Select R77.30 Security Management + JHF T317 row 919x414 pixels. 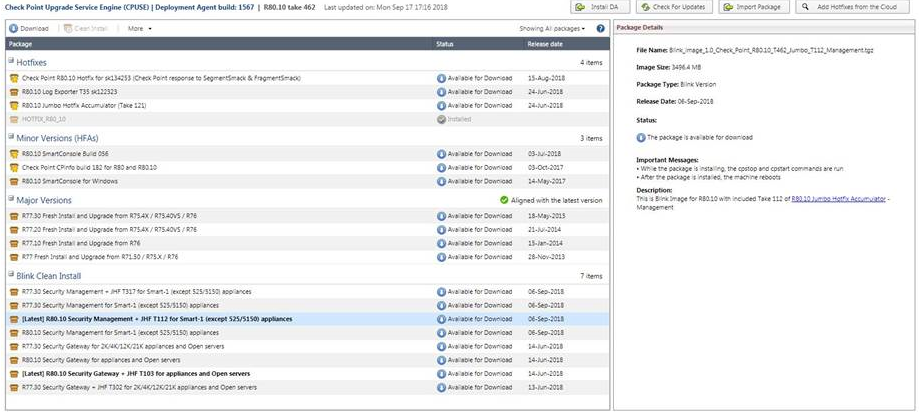(x=307, y=291)
